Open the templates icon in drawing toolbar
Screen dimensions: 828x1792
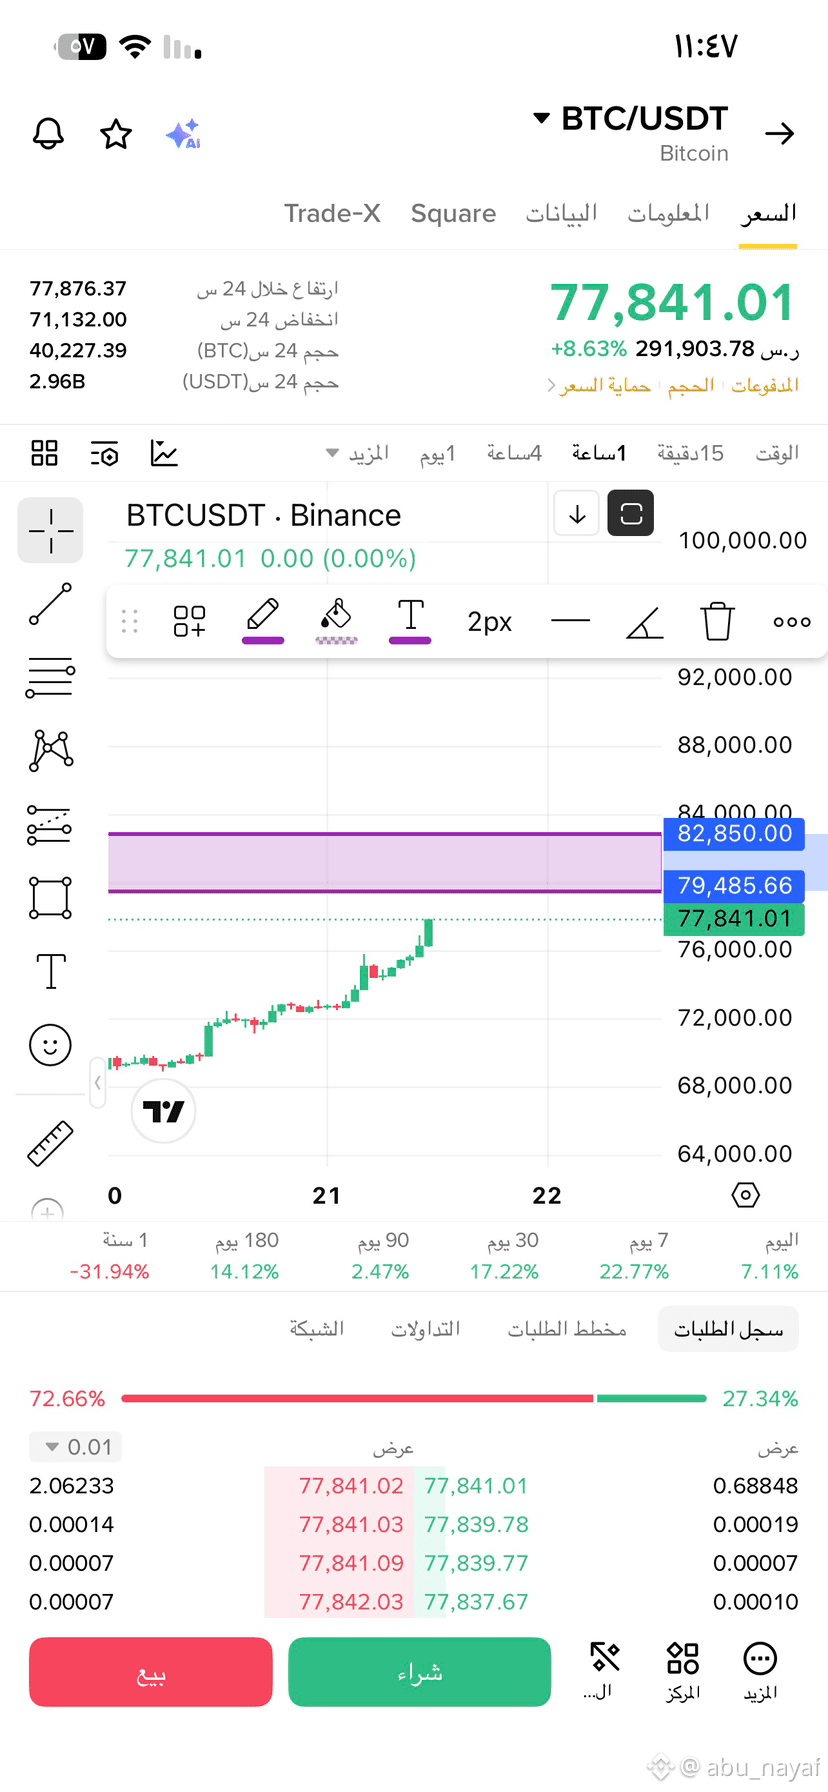(x=189, y=621)
